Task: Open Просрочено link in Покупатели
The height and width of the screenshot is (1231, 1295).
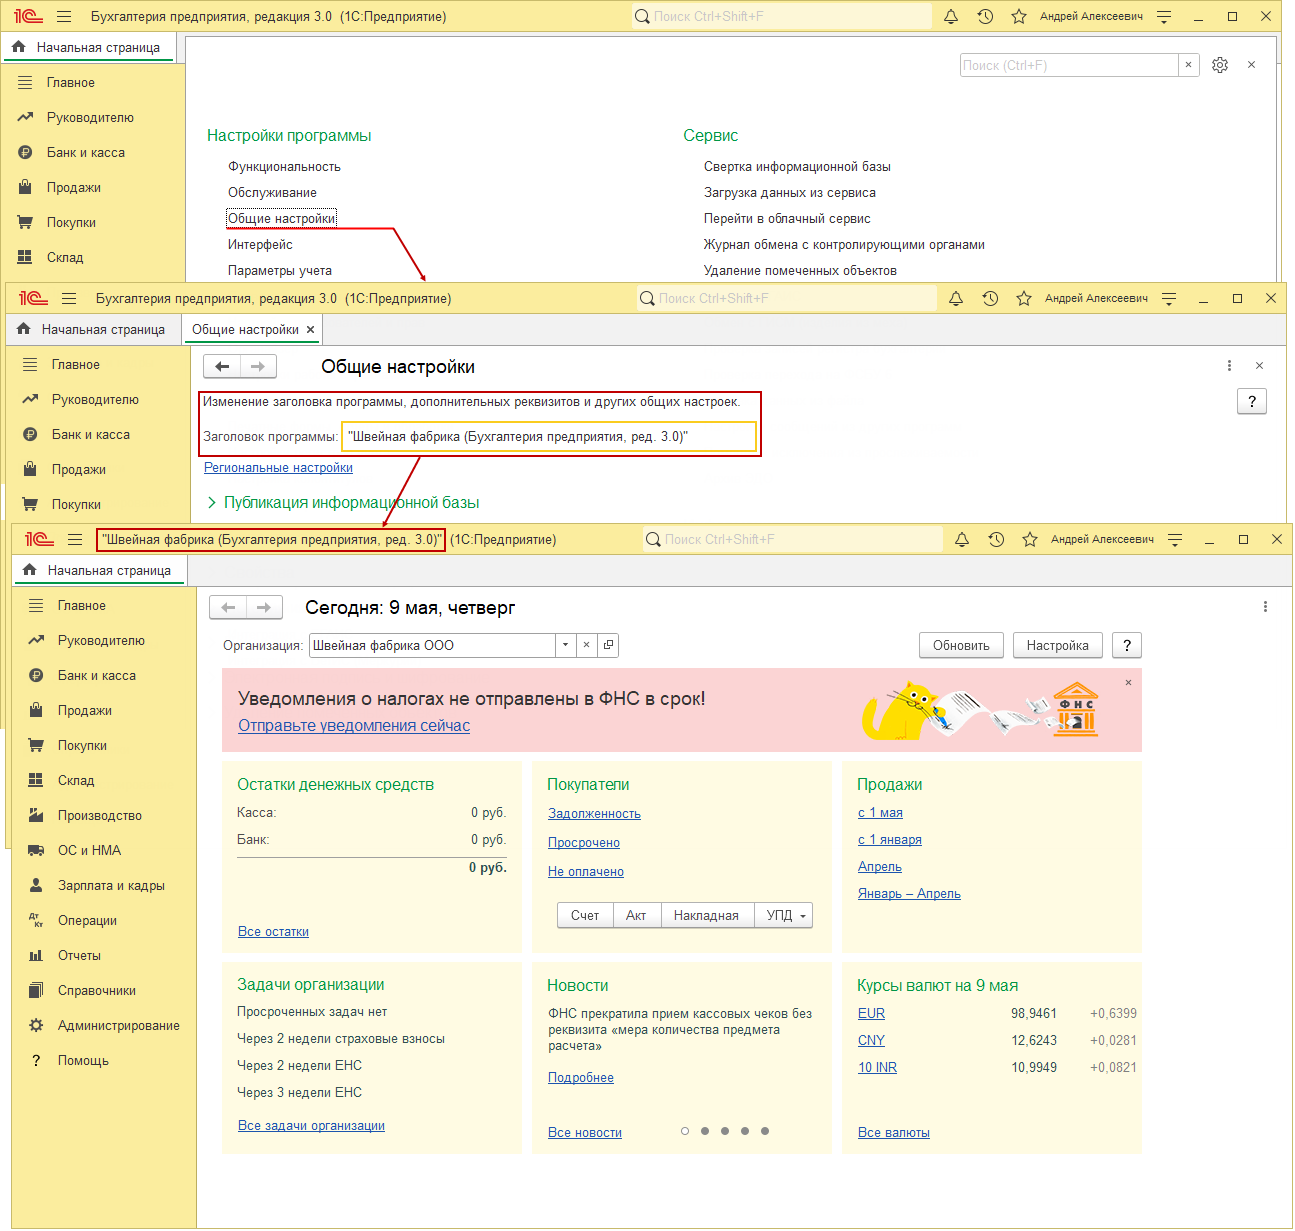Action: coord(584,842)
